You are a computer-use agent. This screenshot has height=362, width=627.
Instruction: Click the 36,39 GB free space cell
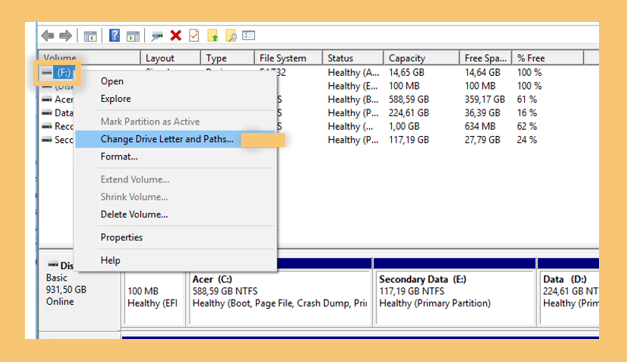(482, 113)
